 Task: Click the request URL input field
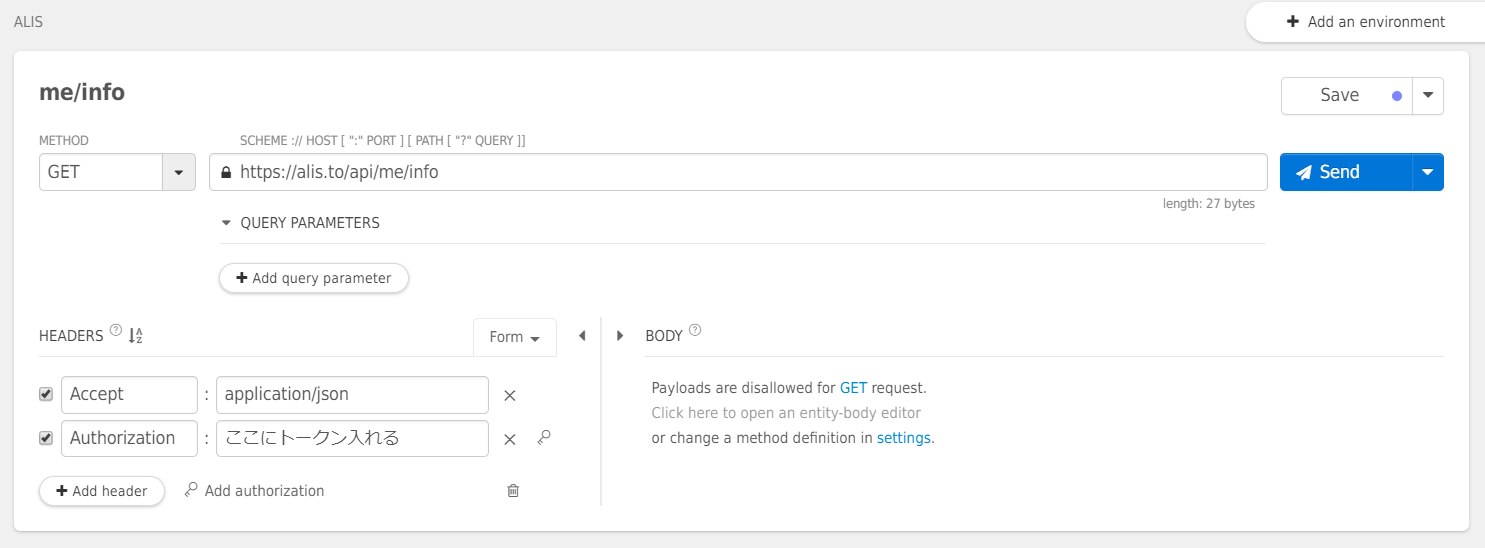pyautogui.click(x=740, y=172)
